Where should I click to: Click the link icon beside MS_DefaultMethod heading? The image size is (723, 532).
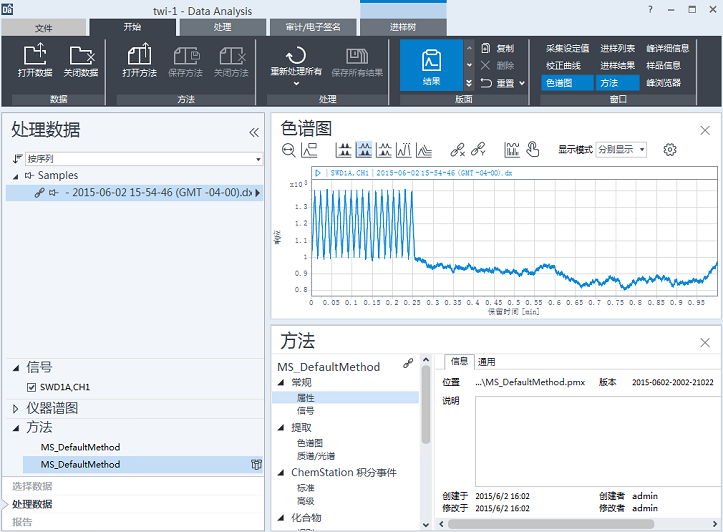(x=408, y=363)
